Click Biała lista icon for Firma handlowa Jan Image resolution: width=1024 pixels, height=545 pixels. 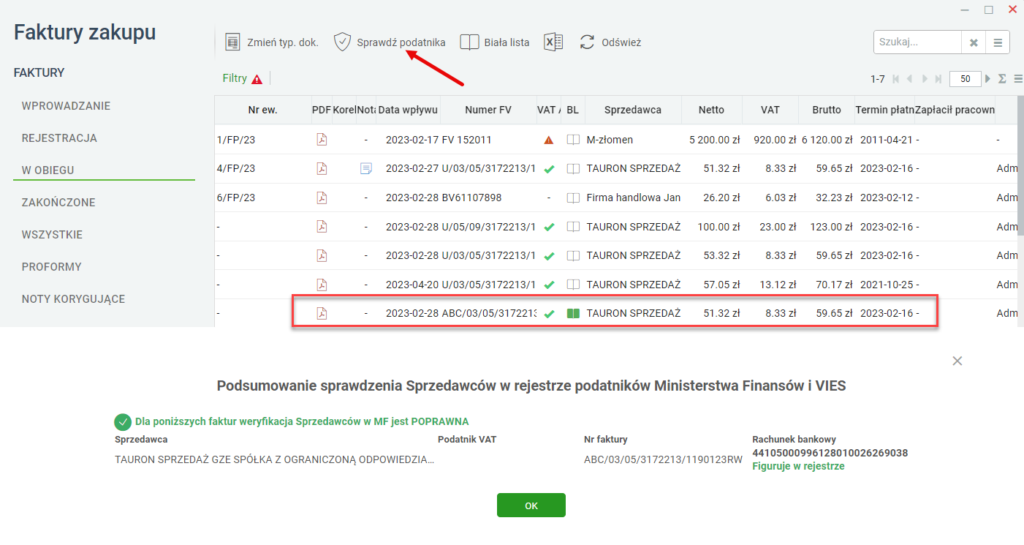(573, 198)
